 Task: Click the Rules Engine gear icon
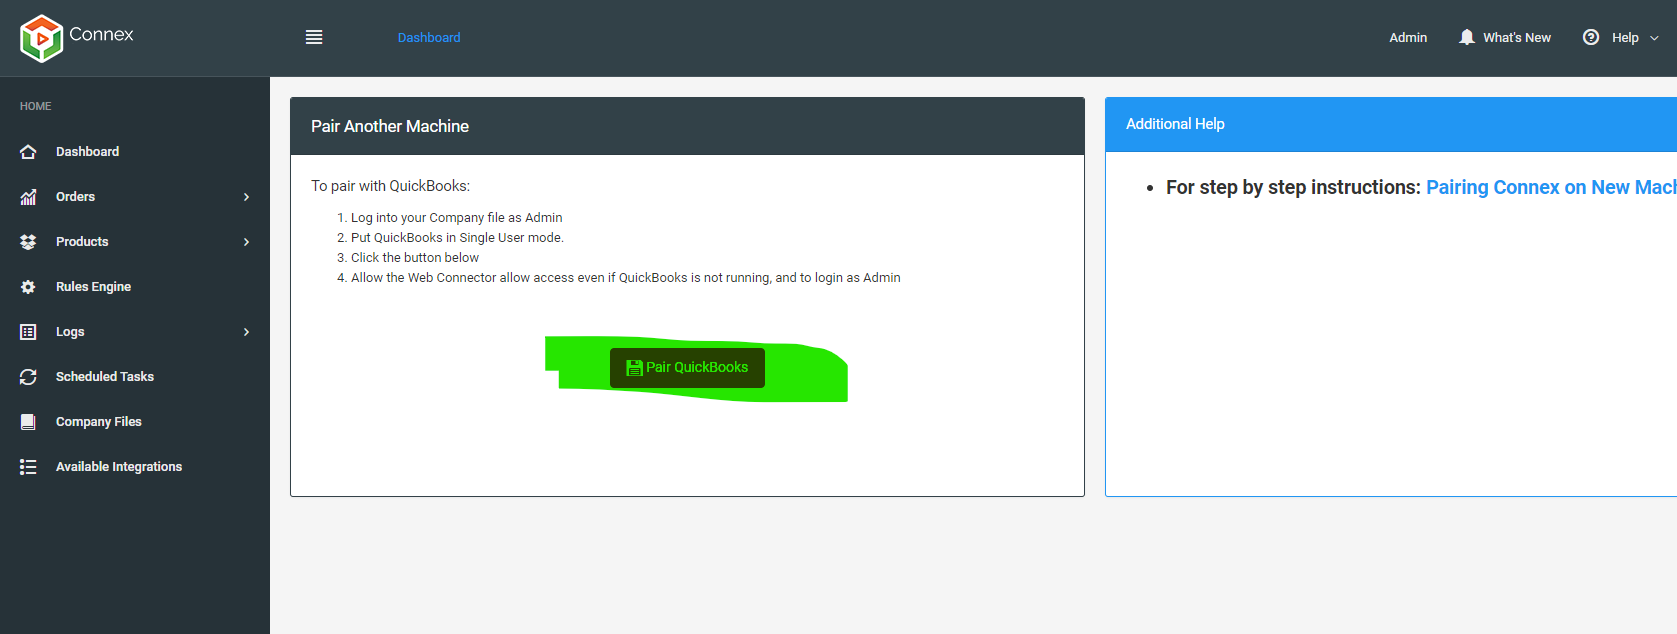point(28,287)
